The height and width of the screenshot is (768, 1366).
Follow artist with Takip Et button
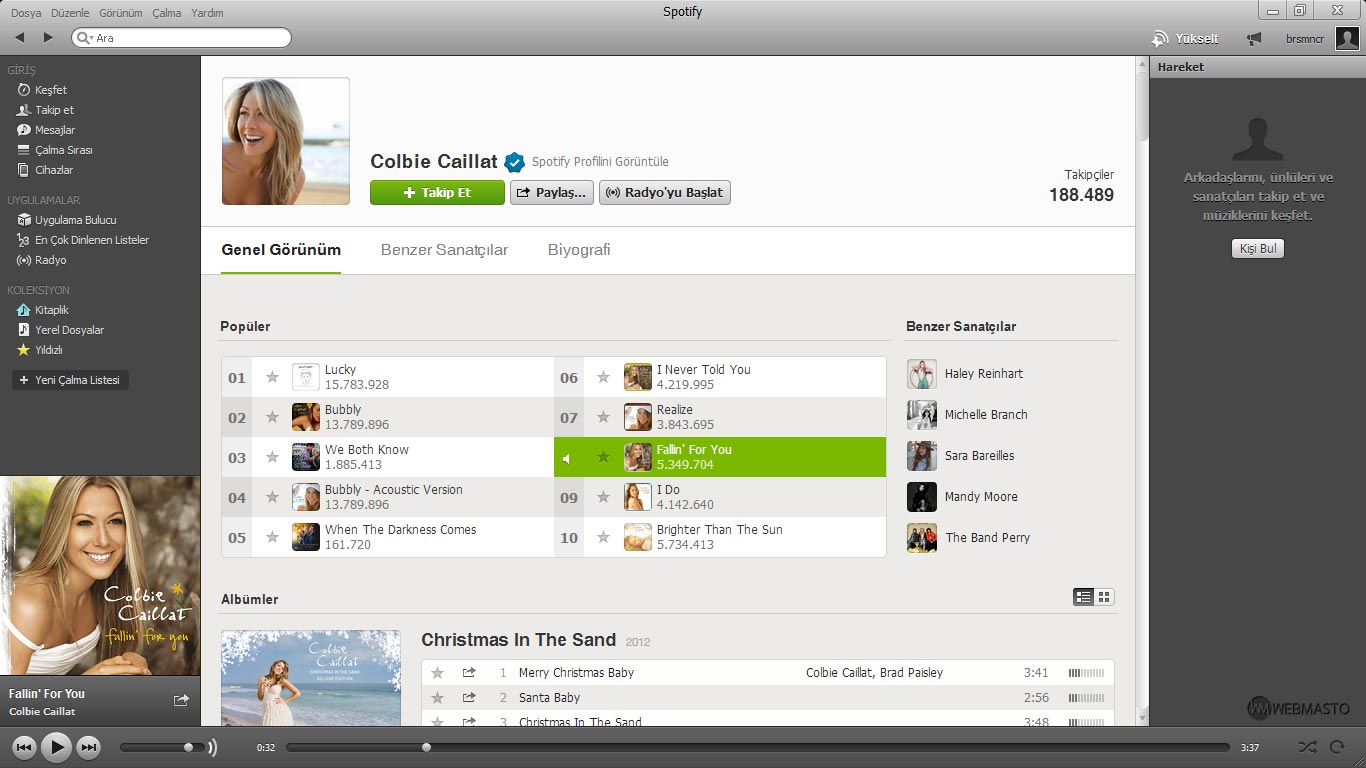(437, 192)
